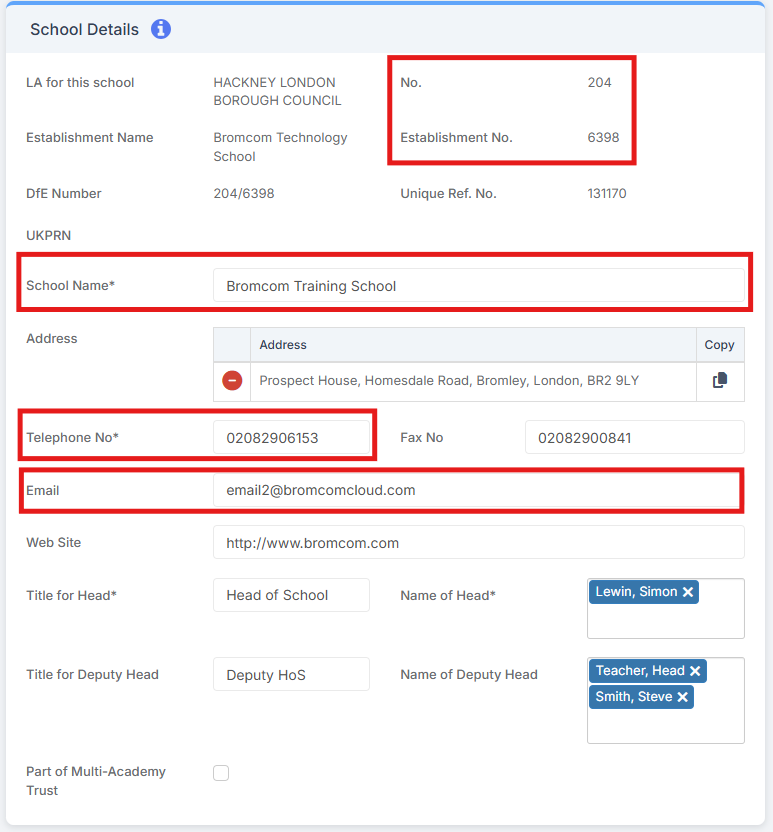Remove the address using red minus icon
The height and width of the screenshot is (832, 773).
(x=232, y=381)
